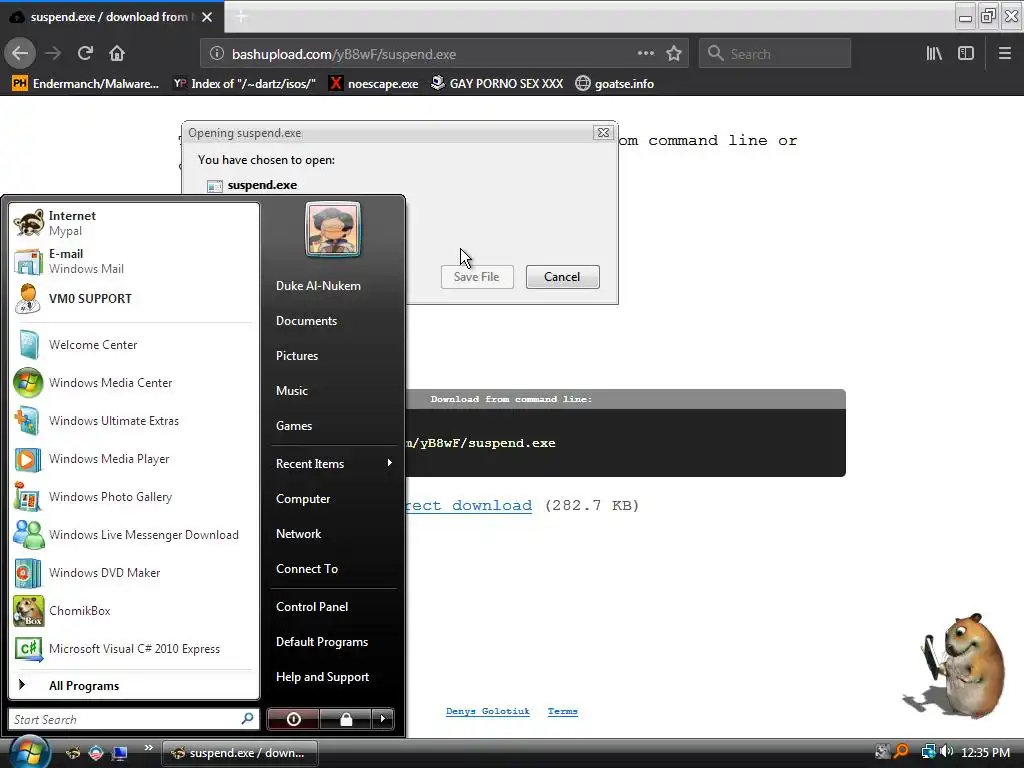Click the browser Search input field

click(x=775, y=54)
